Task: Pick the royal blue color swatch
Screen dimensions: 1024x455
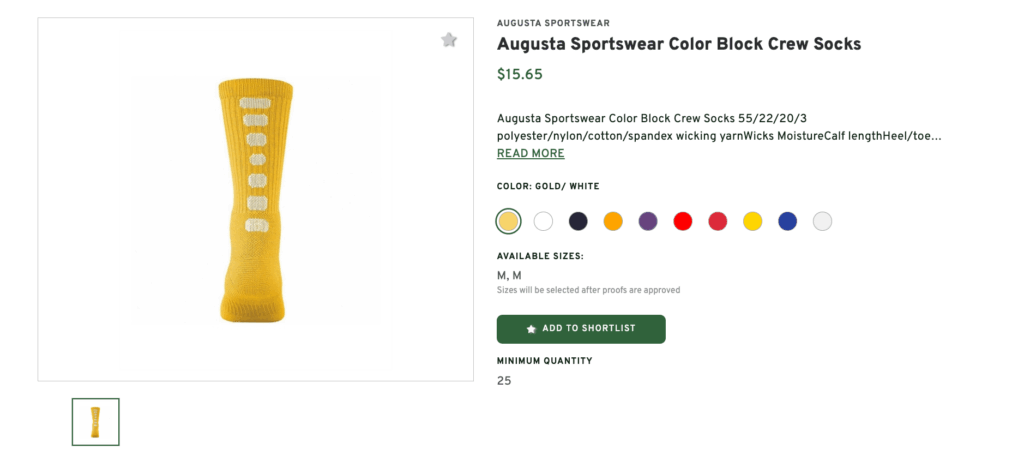Action: [788, 221]
